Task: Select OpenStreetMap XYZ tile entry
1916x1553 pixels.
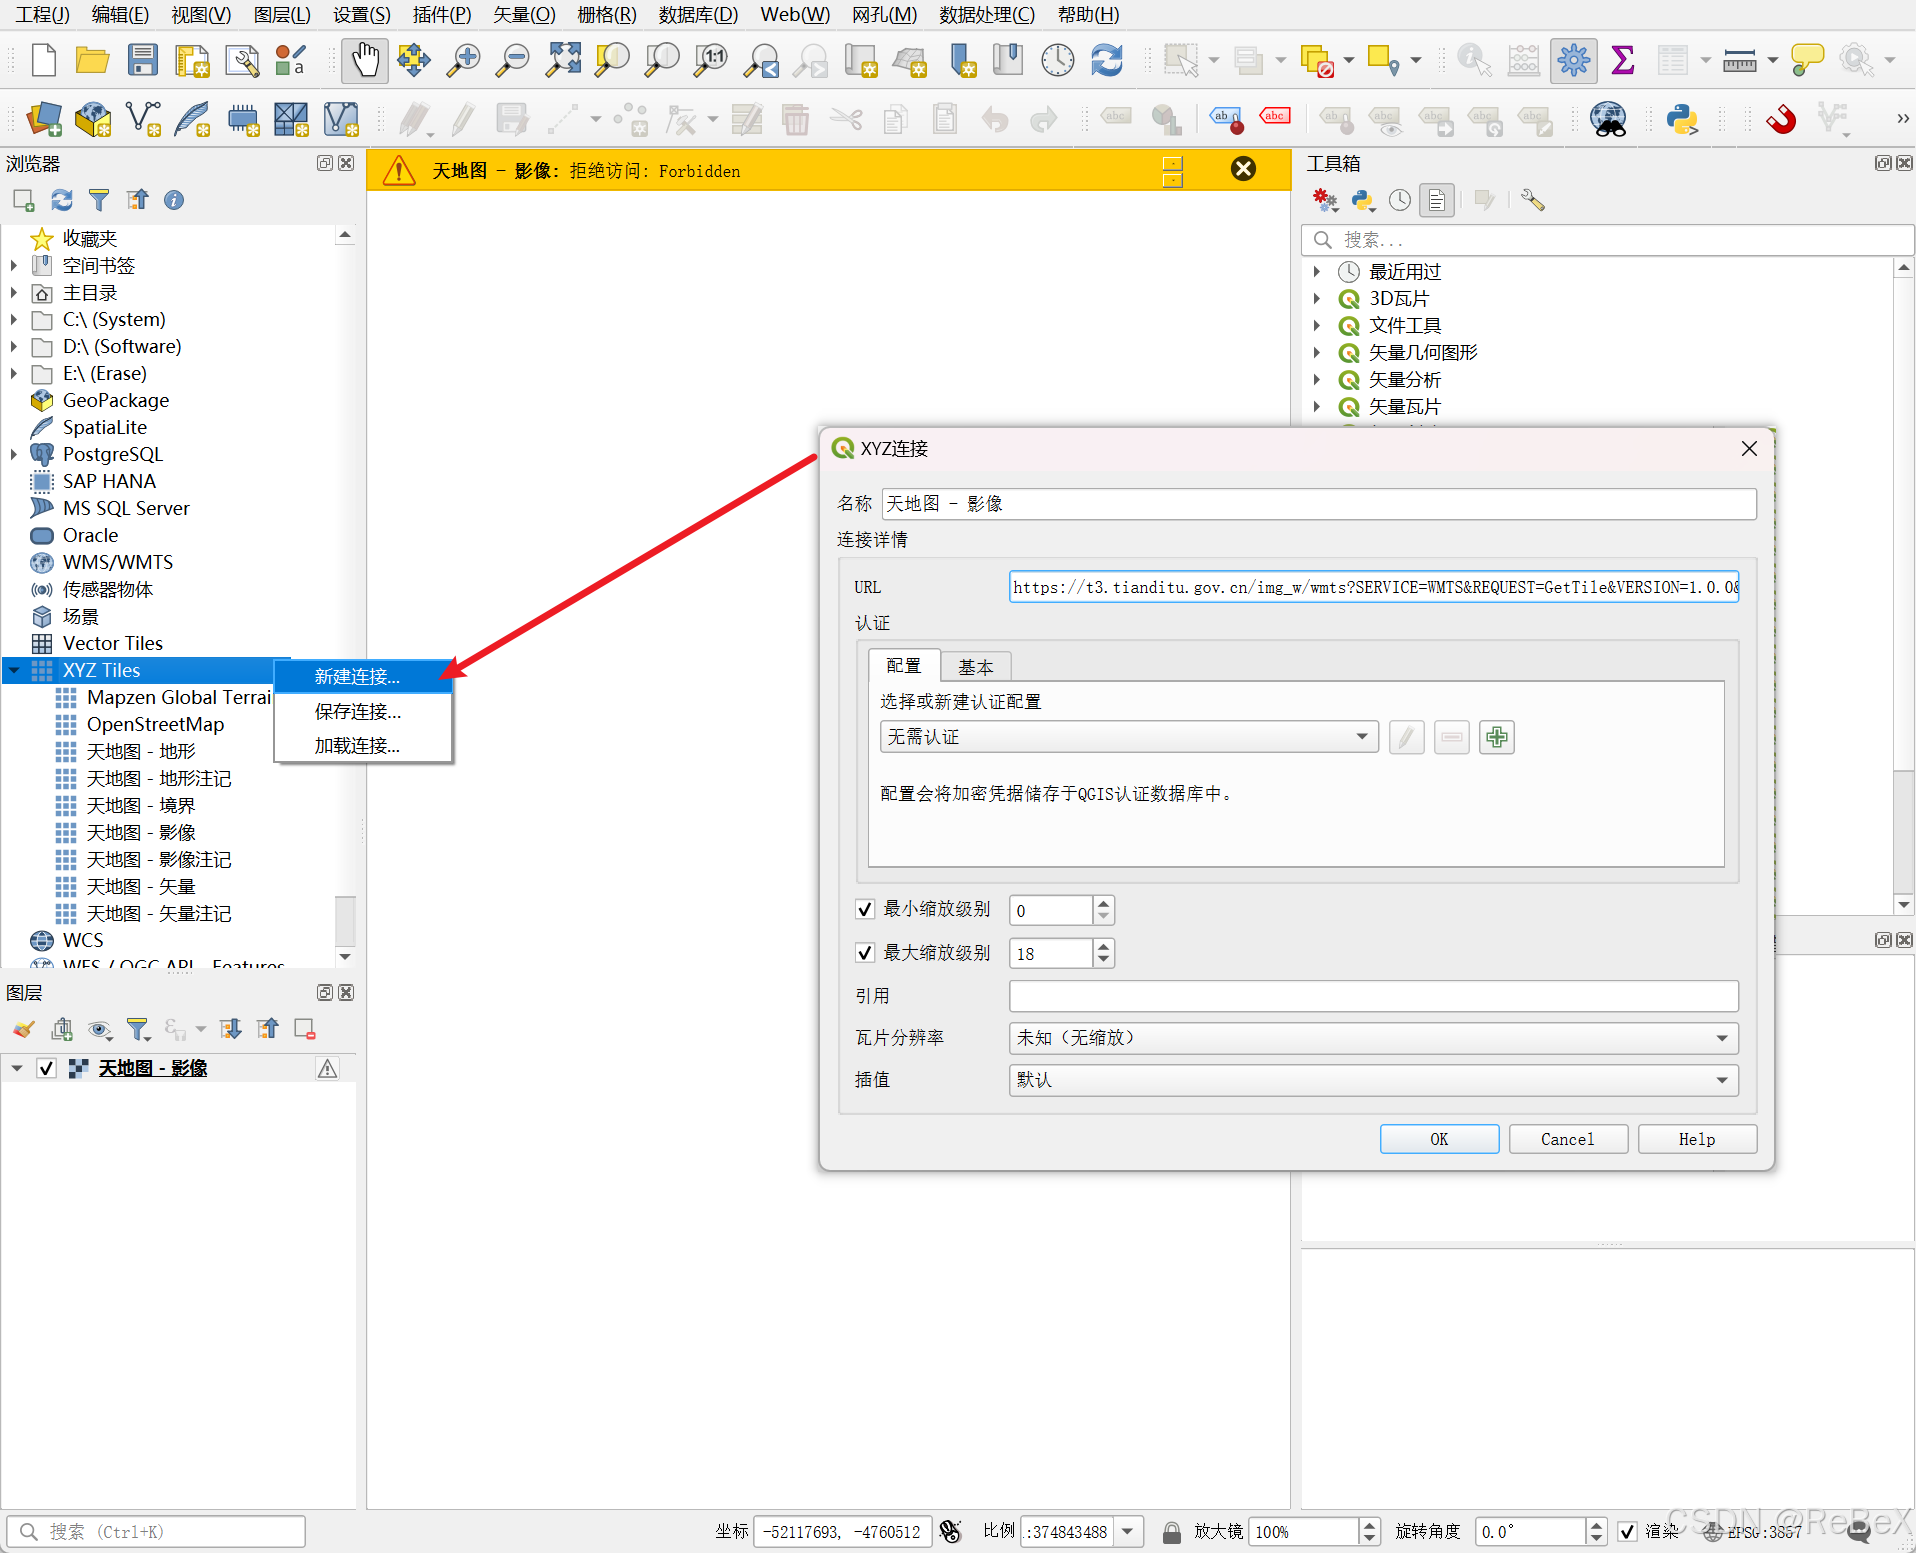Action: pyautogui.click(x=155, y=724)
